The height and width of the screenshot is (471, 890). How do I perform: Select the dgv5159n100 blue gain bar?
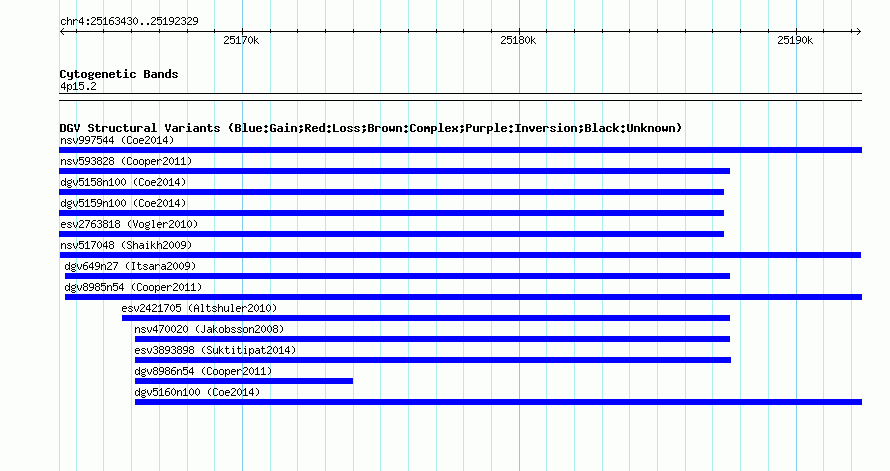pos(392,213)
